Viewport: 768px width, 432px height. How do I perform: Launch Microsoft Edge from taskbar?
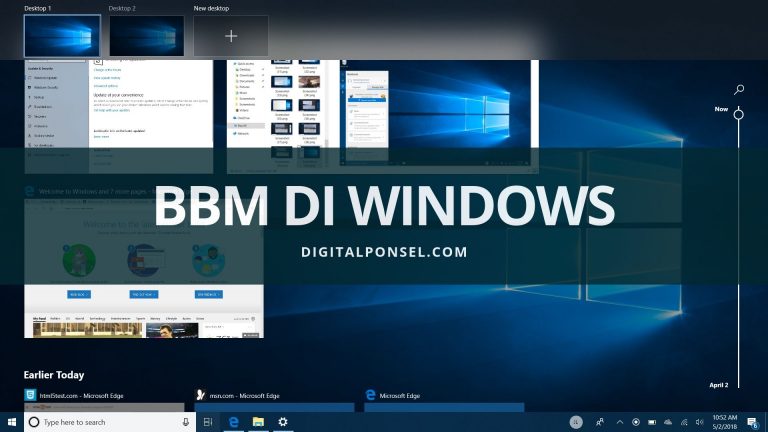pyautogui.click(x=233, y=423)
